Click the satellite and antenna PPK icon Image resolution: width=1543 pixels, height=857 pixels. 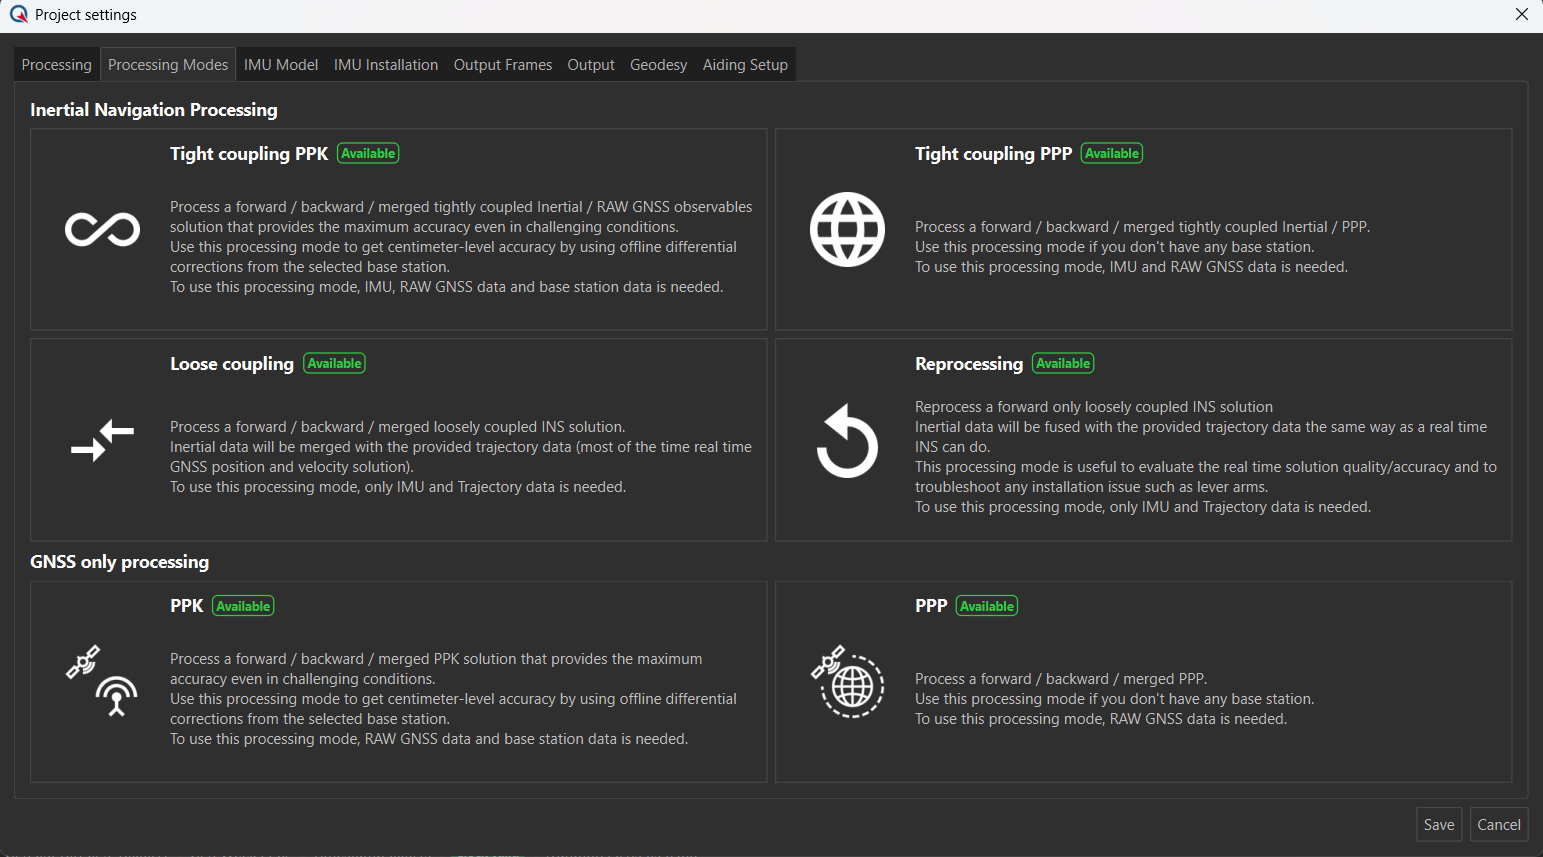tap(102, 681)
